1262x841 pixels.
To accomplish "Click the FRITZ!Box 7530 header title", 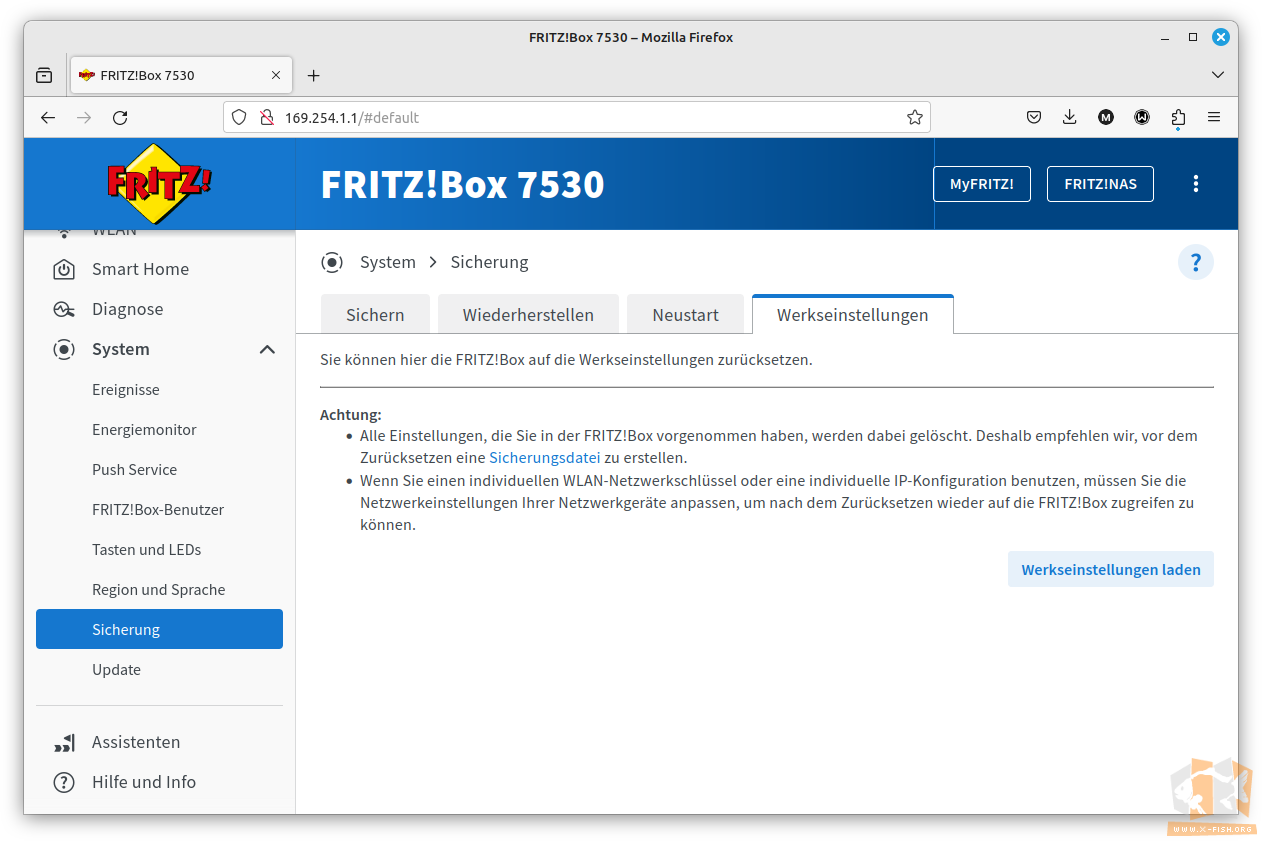I will pyautogui.click(x=462, y=184).
